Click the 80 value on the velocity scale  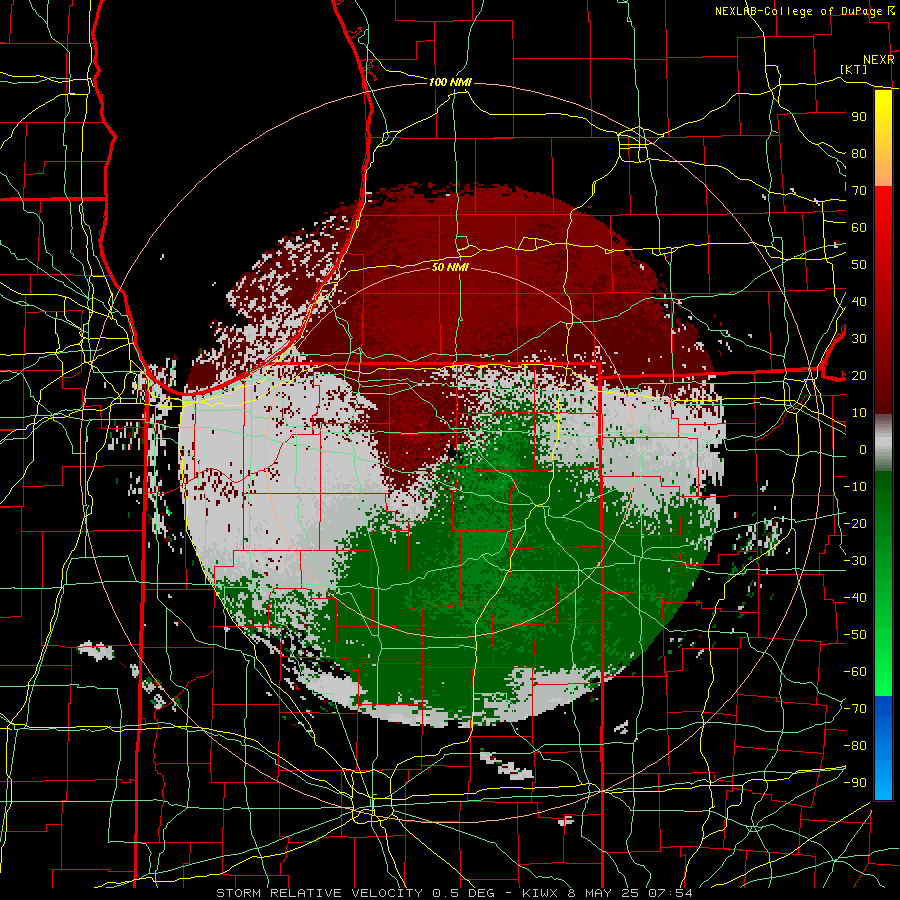(x=859, y=153)
